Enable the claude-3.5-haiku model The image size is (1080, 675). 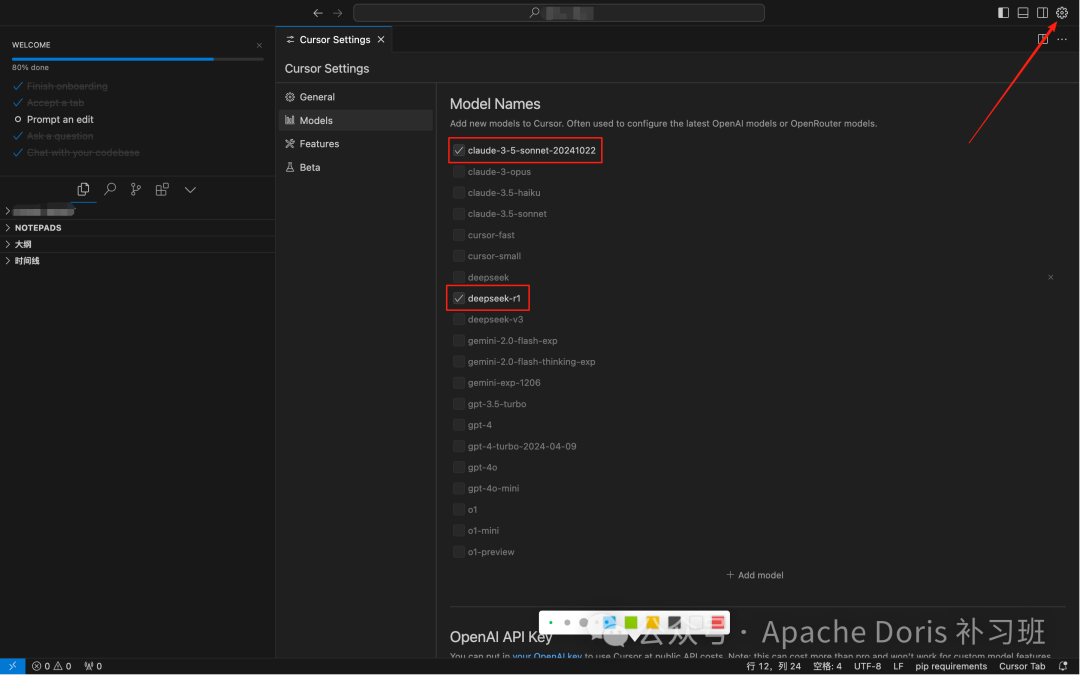click(459, 193)
